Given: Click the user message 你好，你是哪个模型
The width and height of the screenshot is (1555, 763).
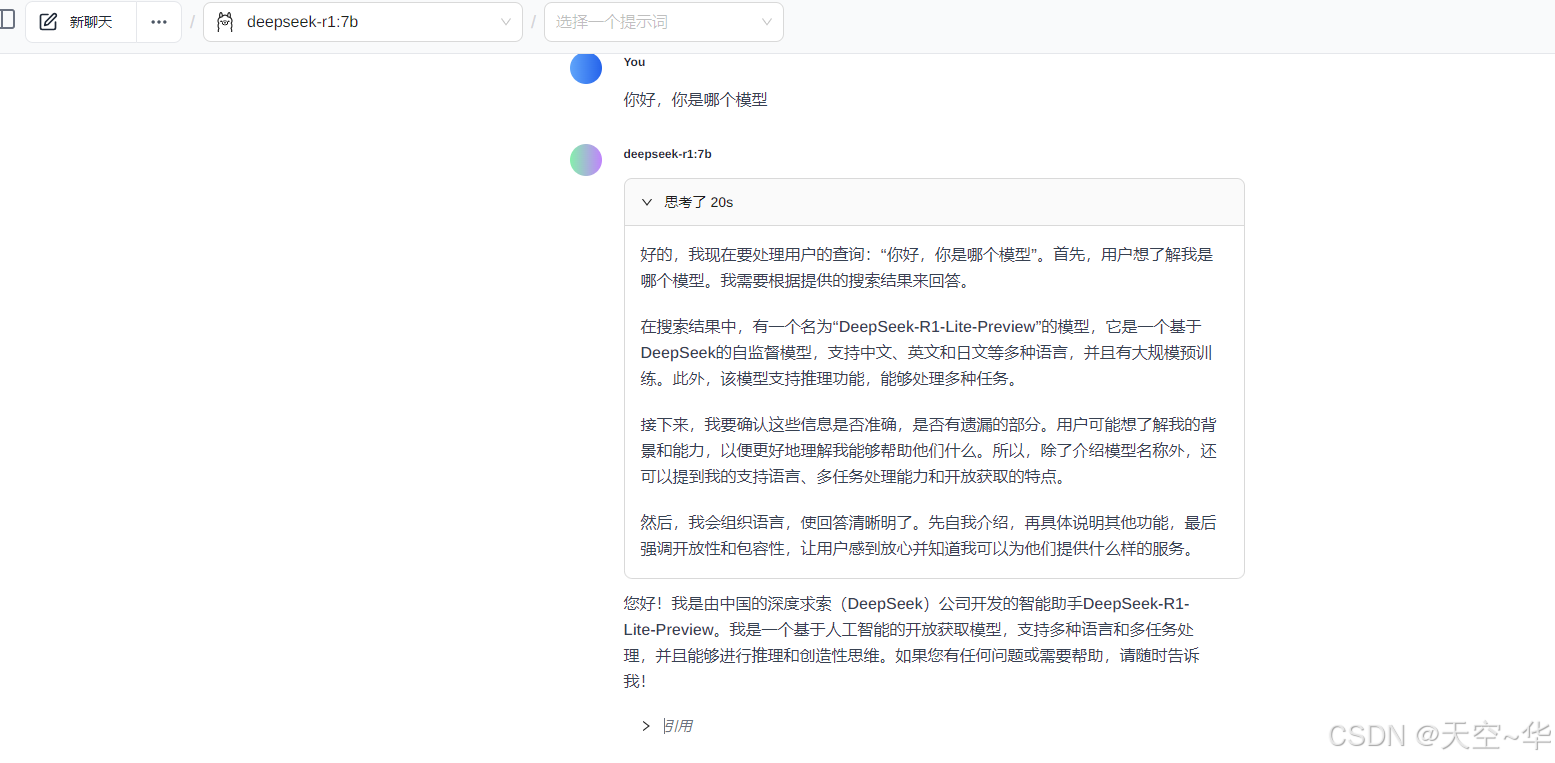Looking at the screenshot, I should [x=696, y=100].
